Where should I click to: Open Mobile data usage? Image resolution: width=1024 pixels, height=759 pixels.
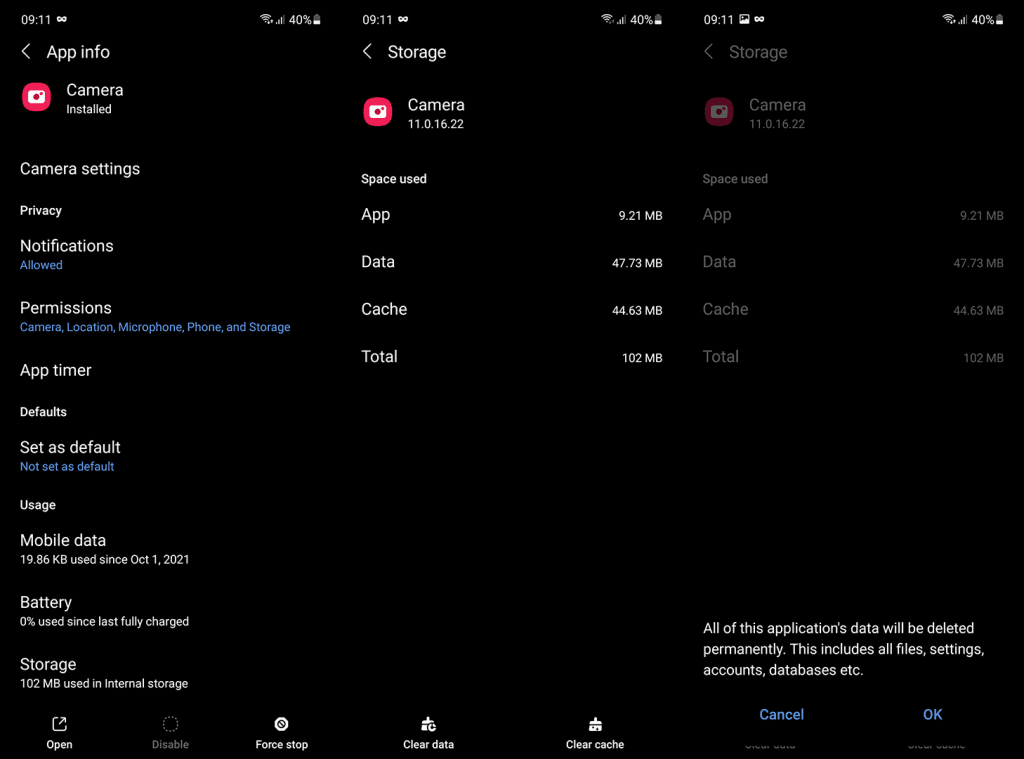pyautogui.click(x=170, y=549)
